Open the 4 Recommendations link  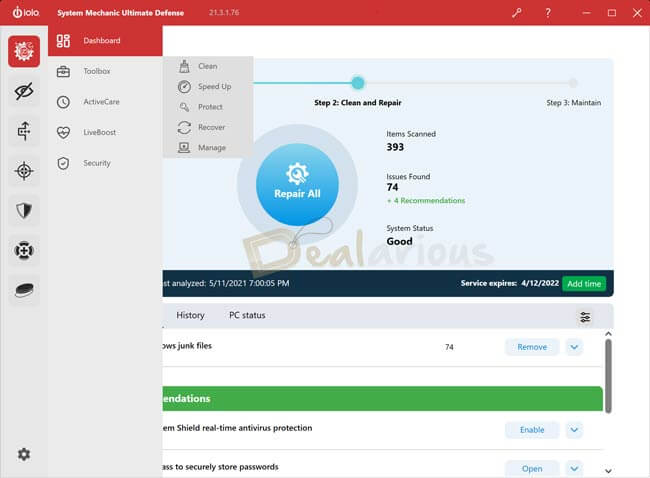tap(426, 201)
